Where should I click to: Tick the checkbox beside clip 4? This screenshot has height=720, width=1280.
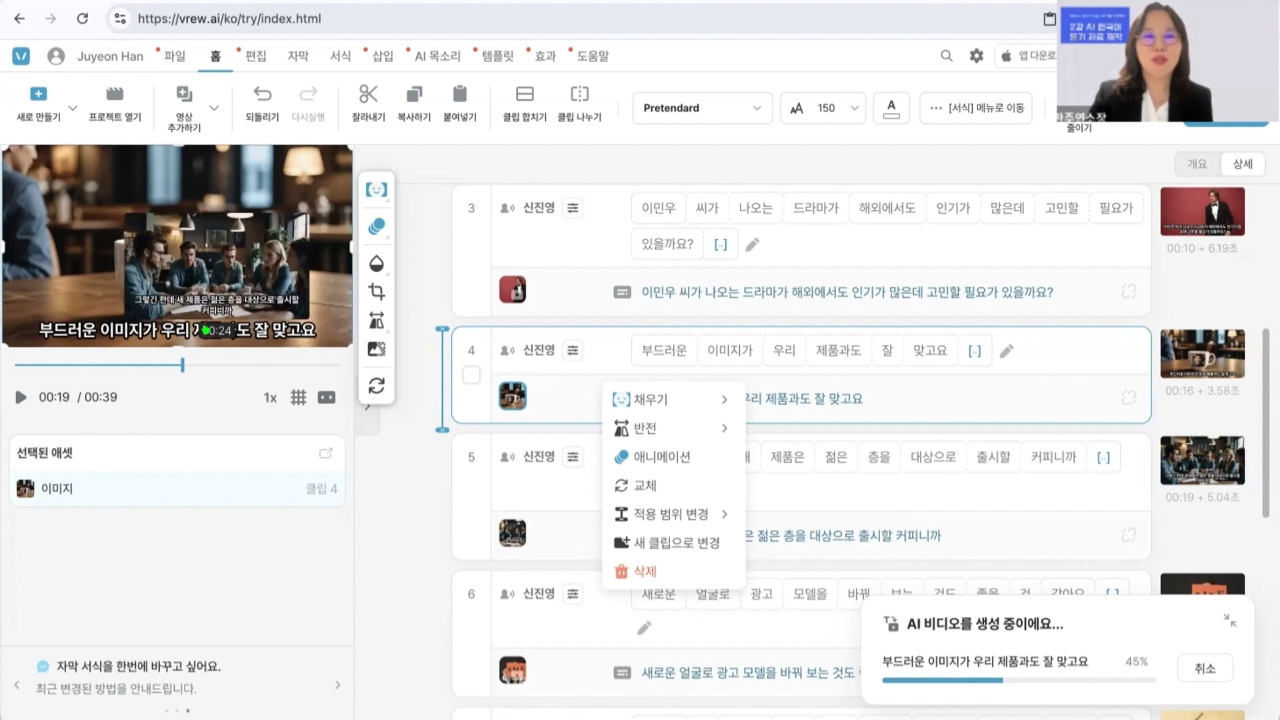point(471,375)
